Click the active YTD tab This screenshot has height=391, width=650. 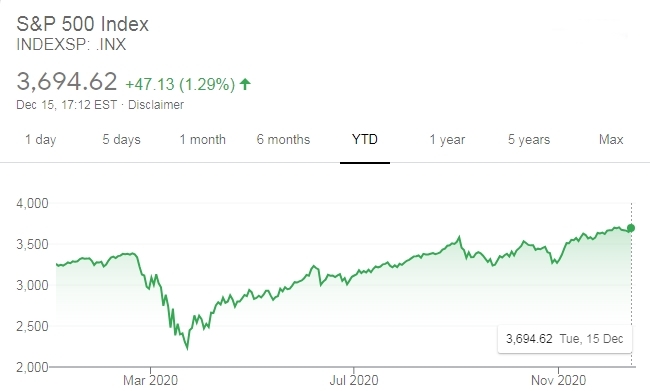(365, 139)
